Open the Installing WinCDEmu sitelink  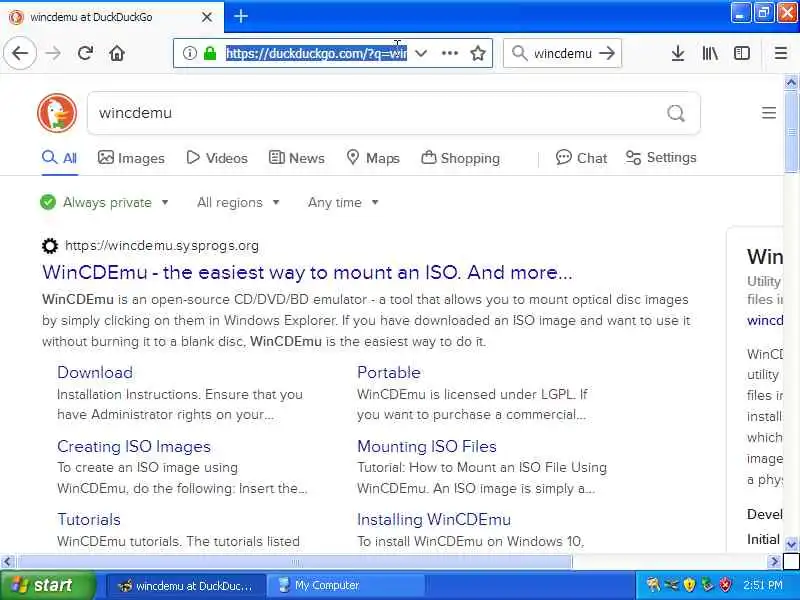click(x=434, y=519)
